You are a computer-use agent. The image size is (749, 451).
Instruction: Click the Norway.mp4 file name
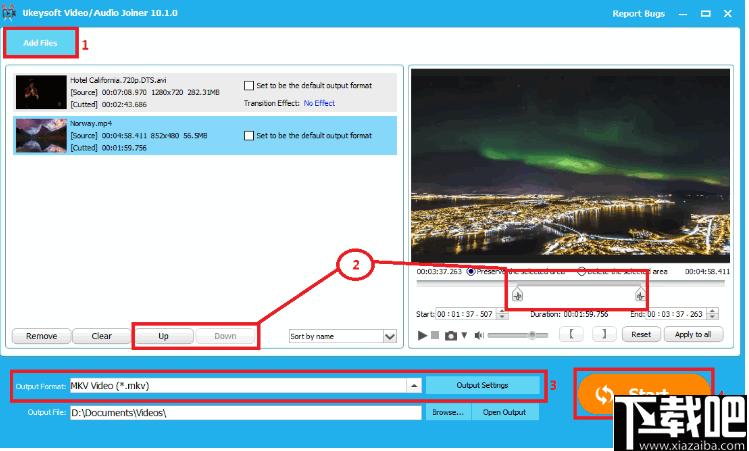click(91, 123)
